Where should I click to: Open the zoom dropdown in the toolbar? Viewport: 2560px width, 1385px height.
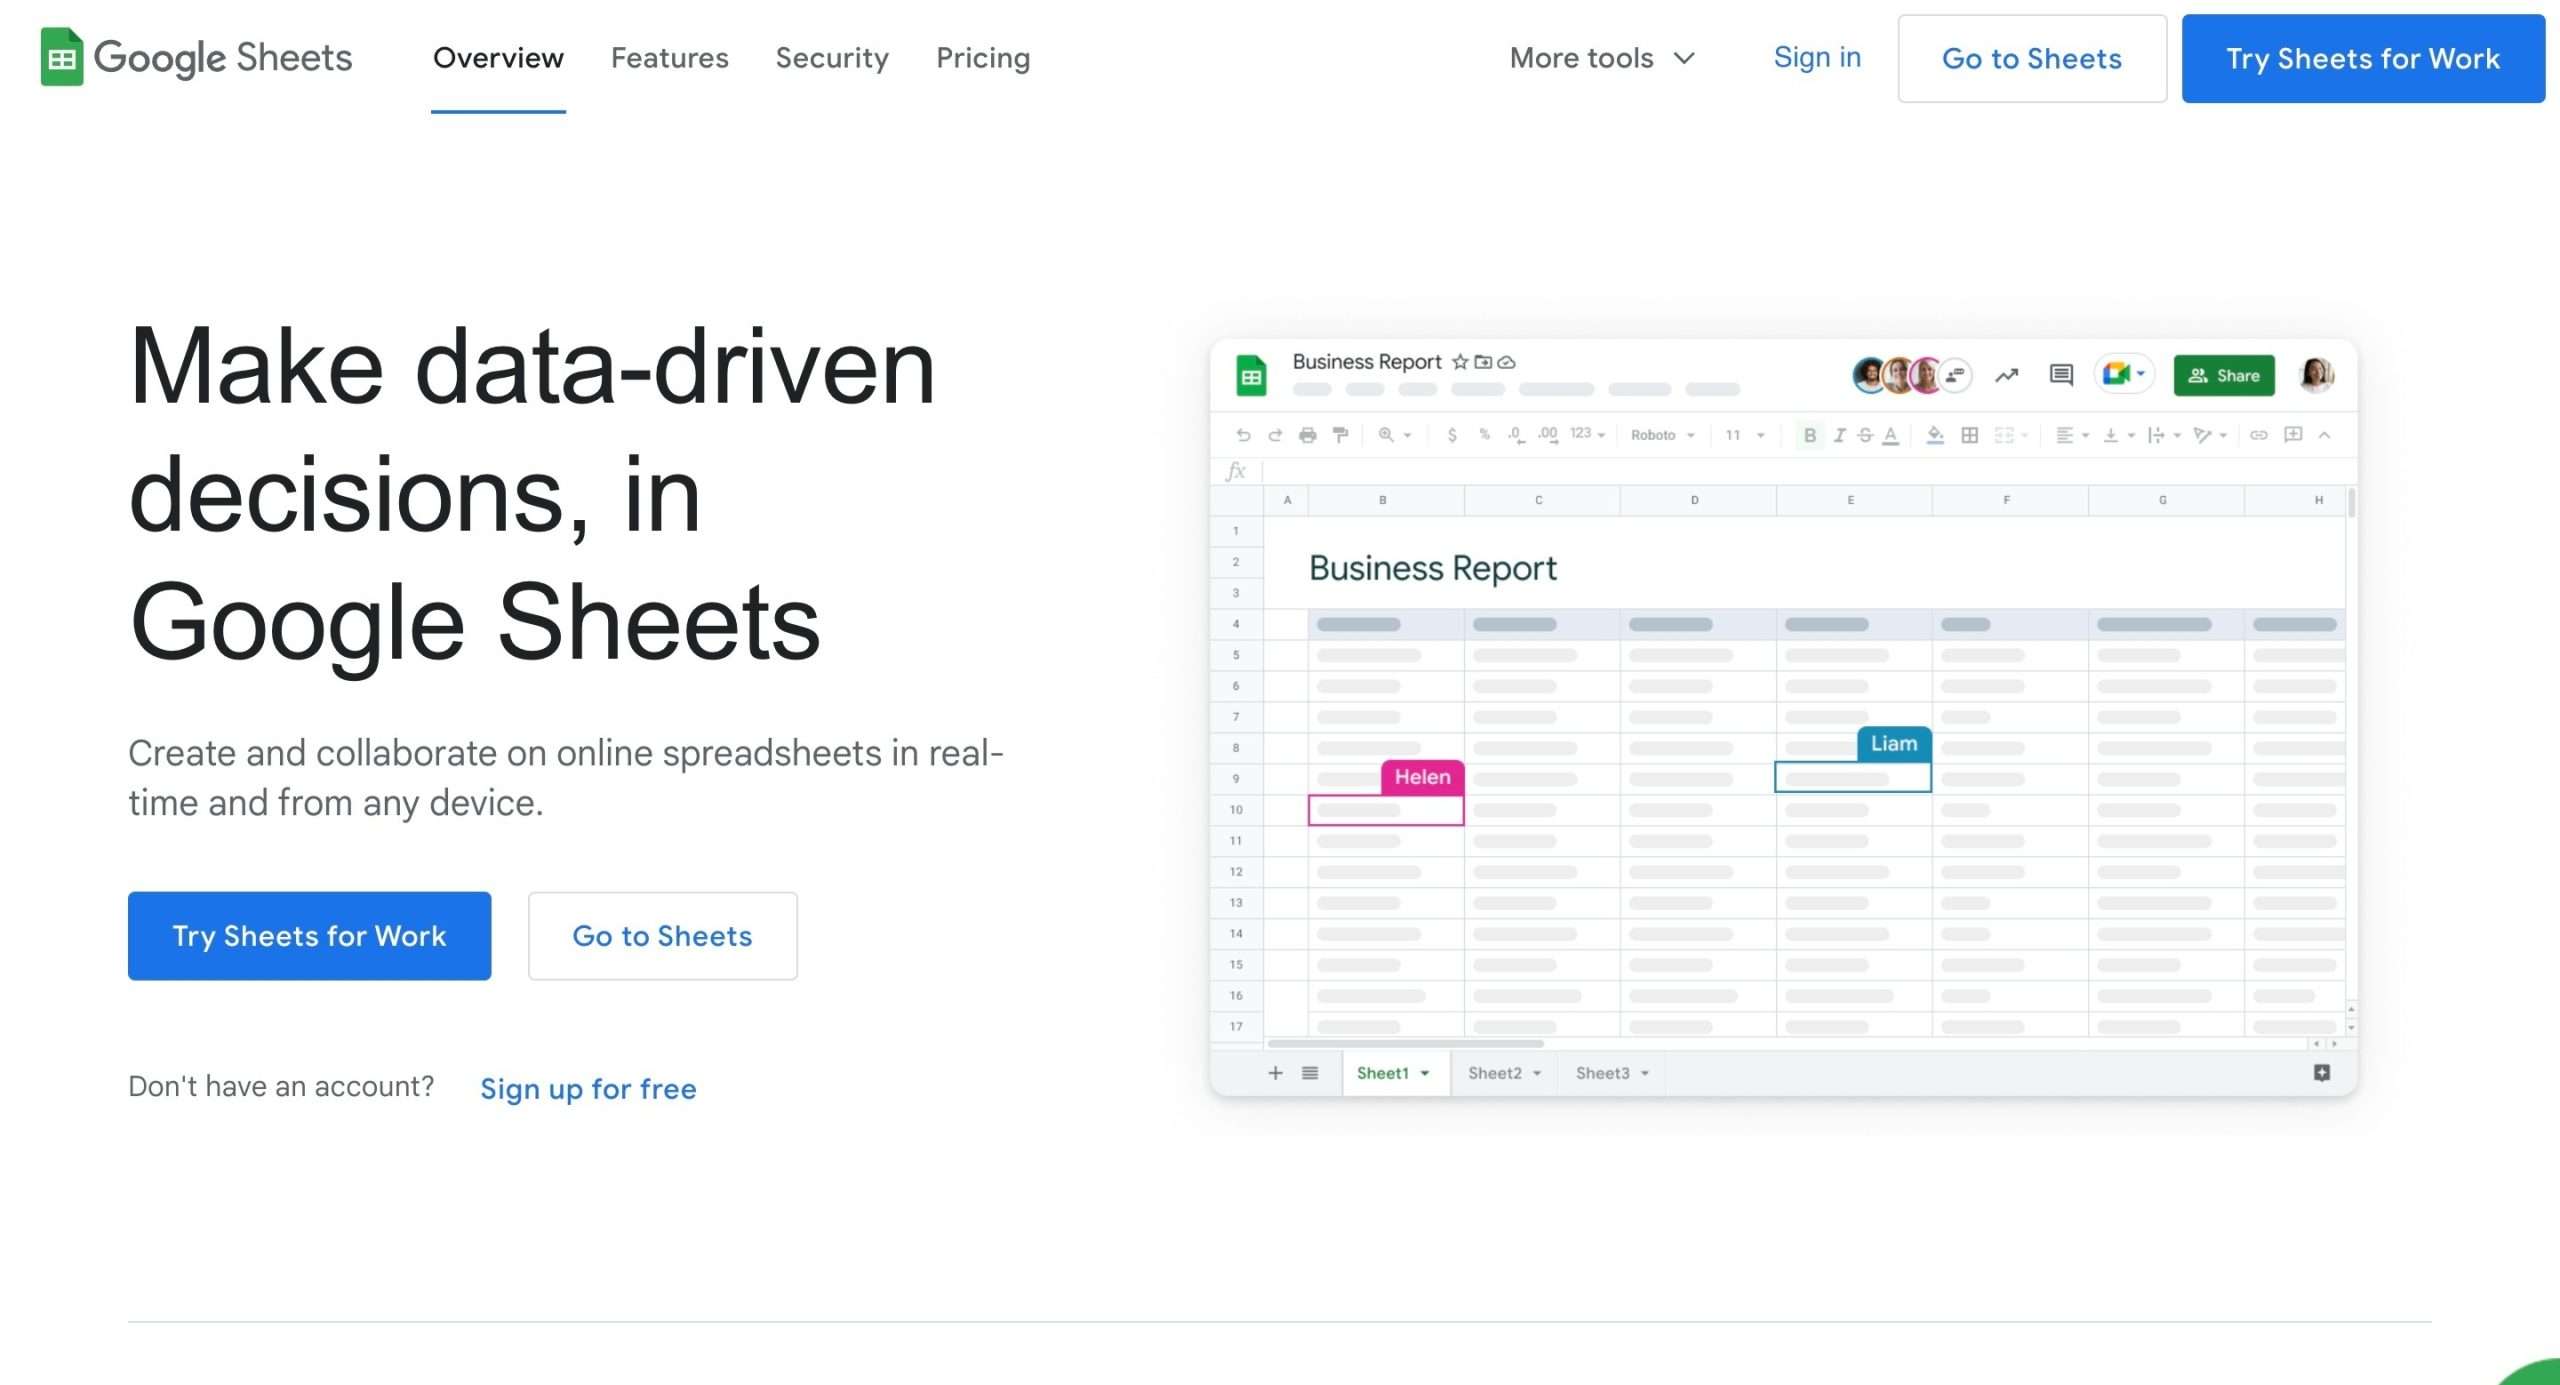[1394, 435]
